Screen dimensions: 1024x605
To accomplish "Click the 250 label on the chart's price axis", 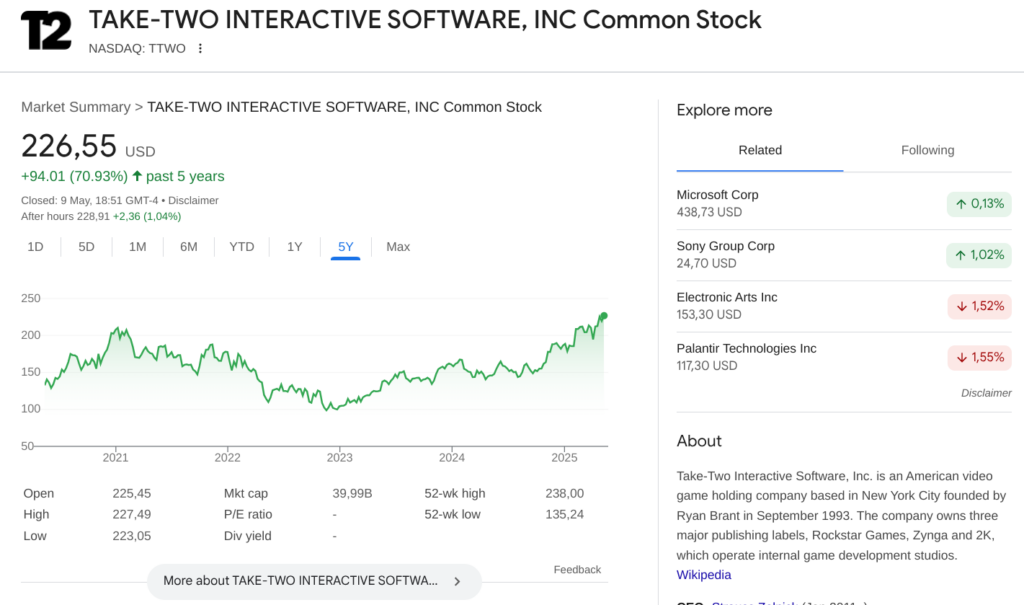I will click(x=31, y=298).
